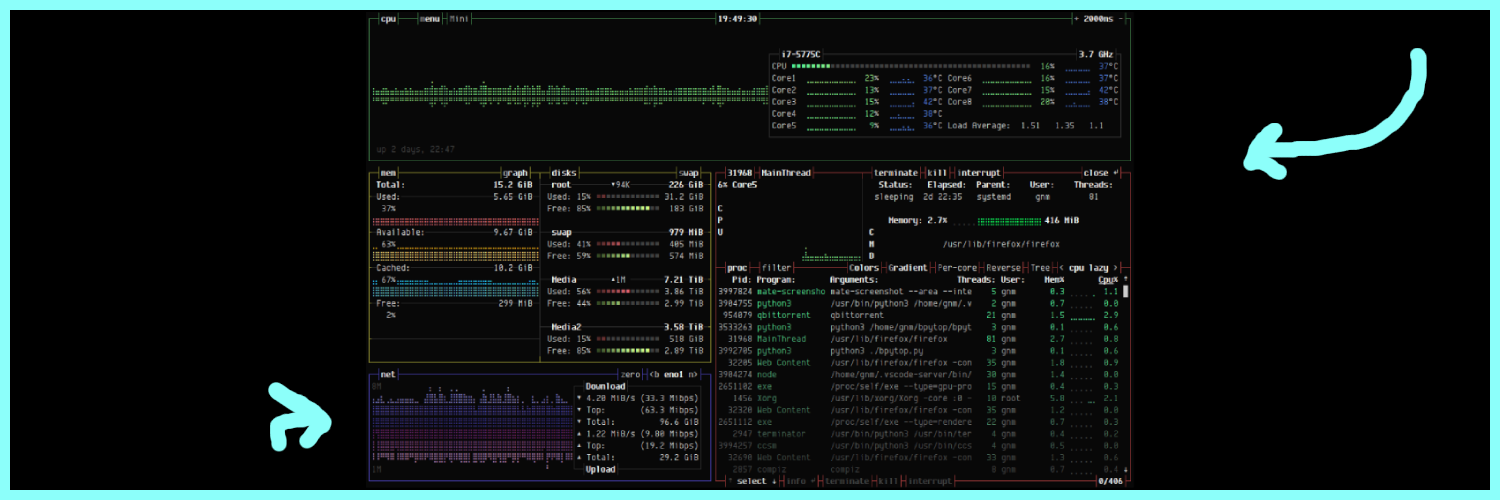Select python3 process with Pid 3904755
This screenshot has width=1500, height=500.
(918, 303)
